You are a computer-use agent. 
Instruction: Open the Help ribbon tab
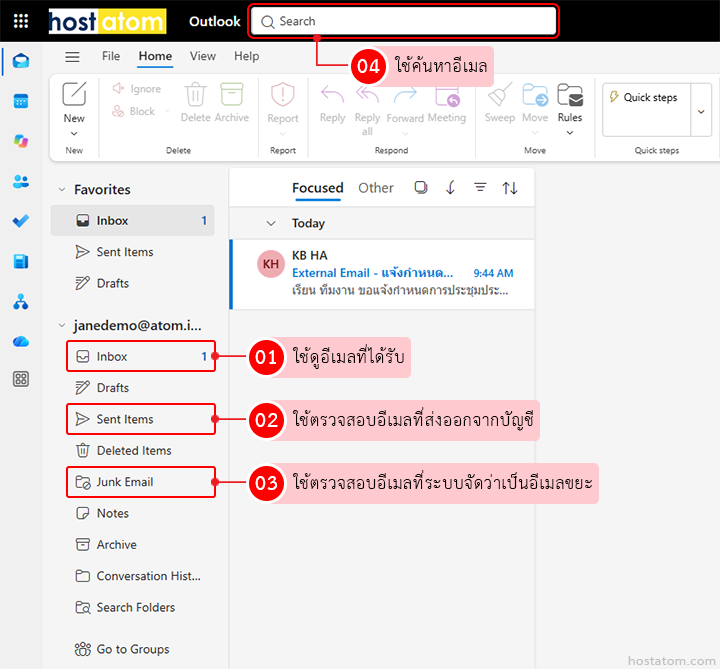click(247, 56)
